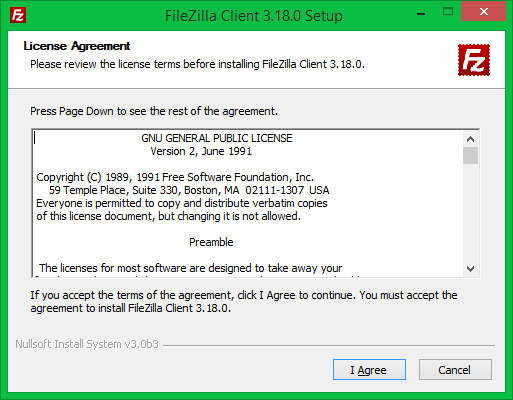This screenshot has width=513, height=400.
Task: Minimize the FileZilla Setup window
Action: coord(421,14)
